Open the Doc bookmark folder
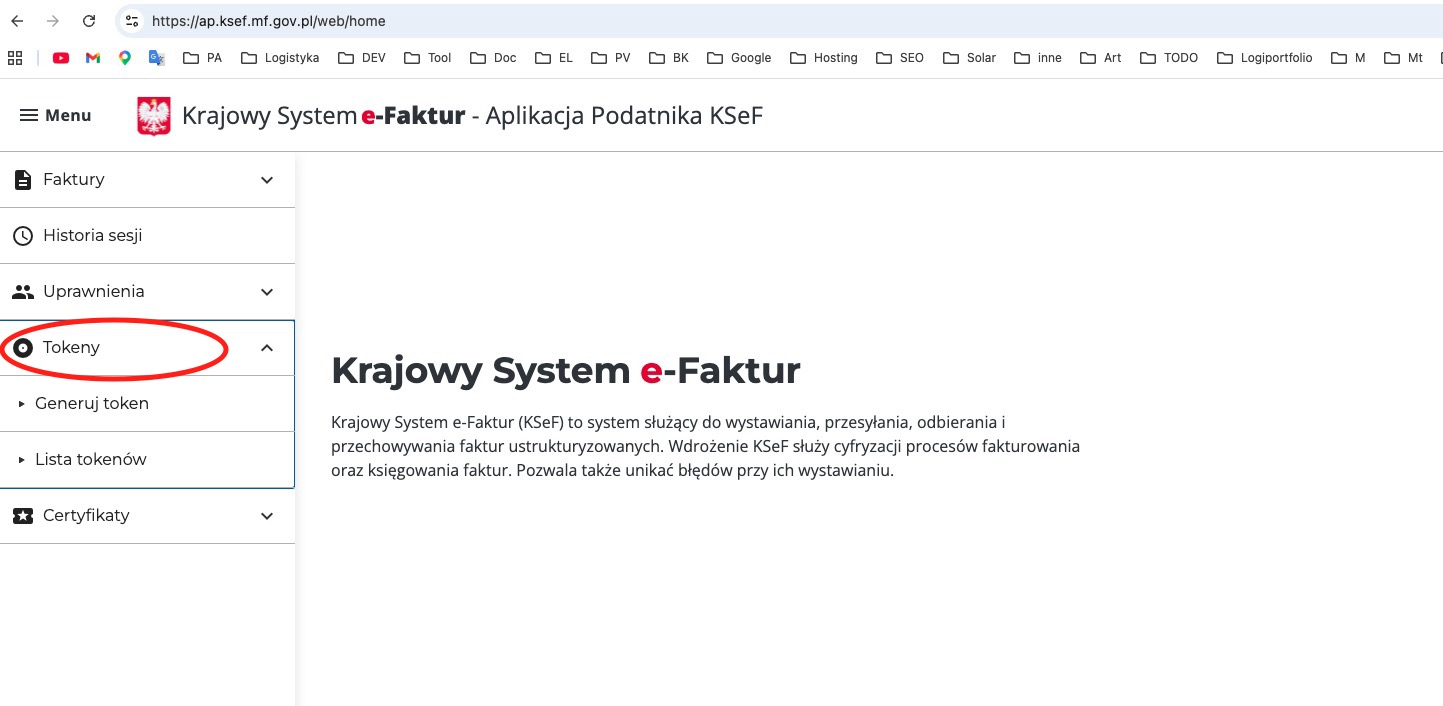 click(494, 58)
